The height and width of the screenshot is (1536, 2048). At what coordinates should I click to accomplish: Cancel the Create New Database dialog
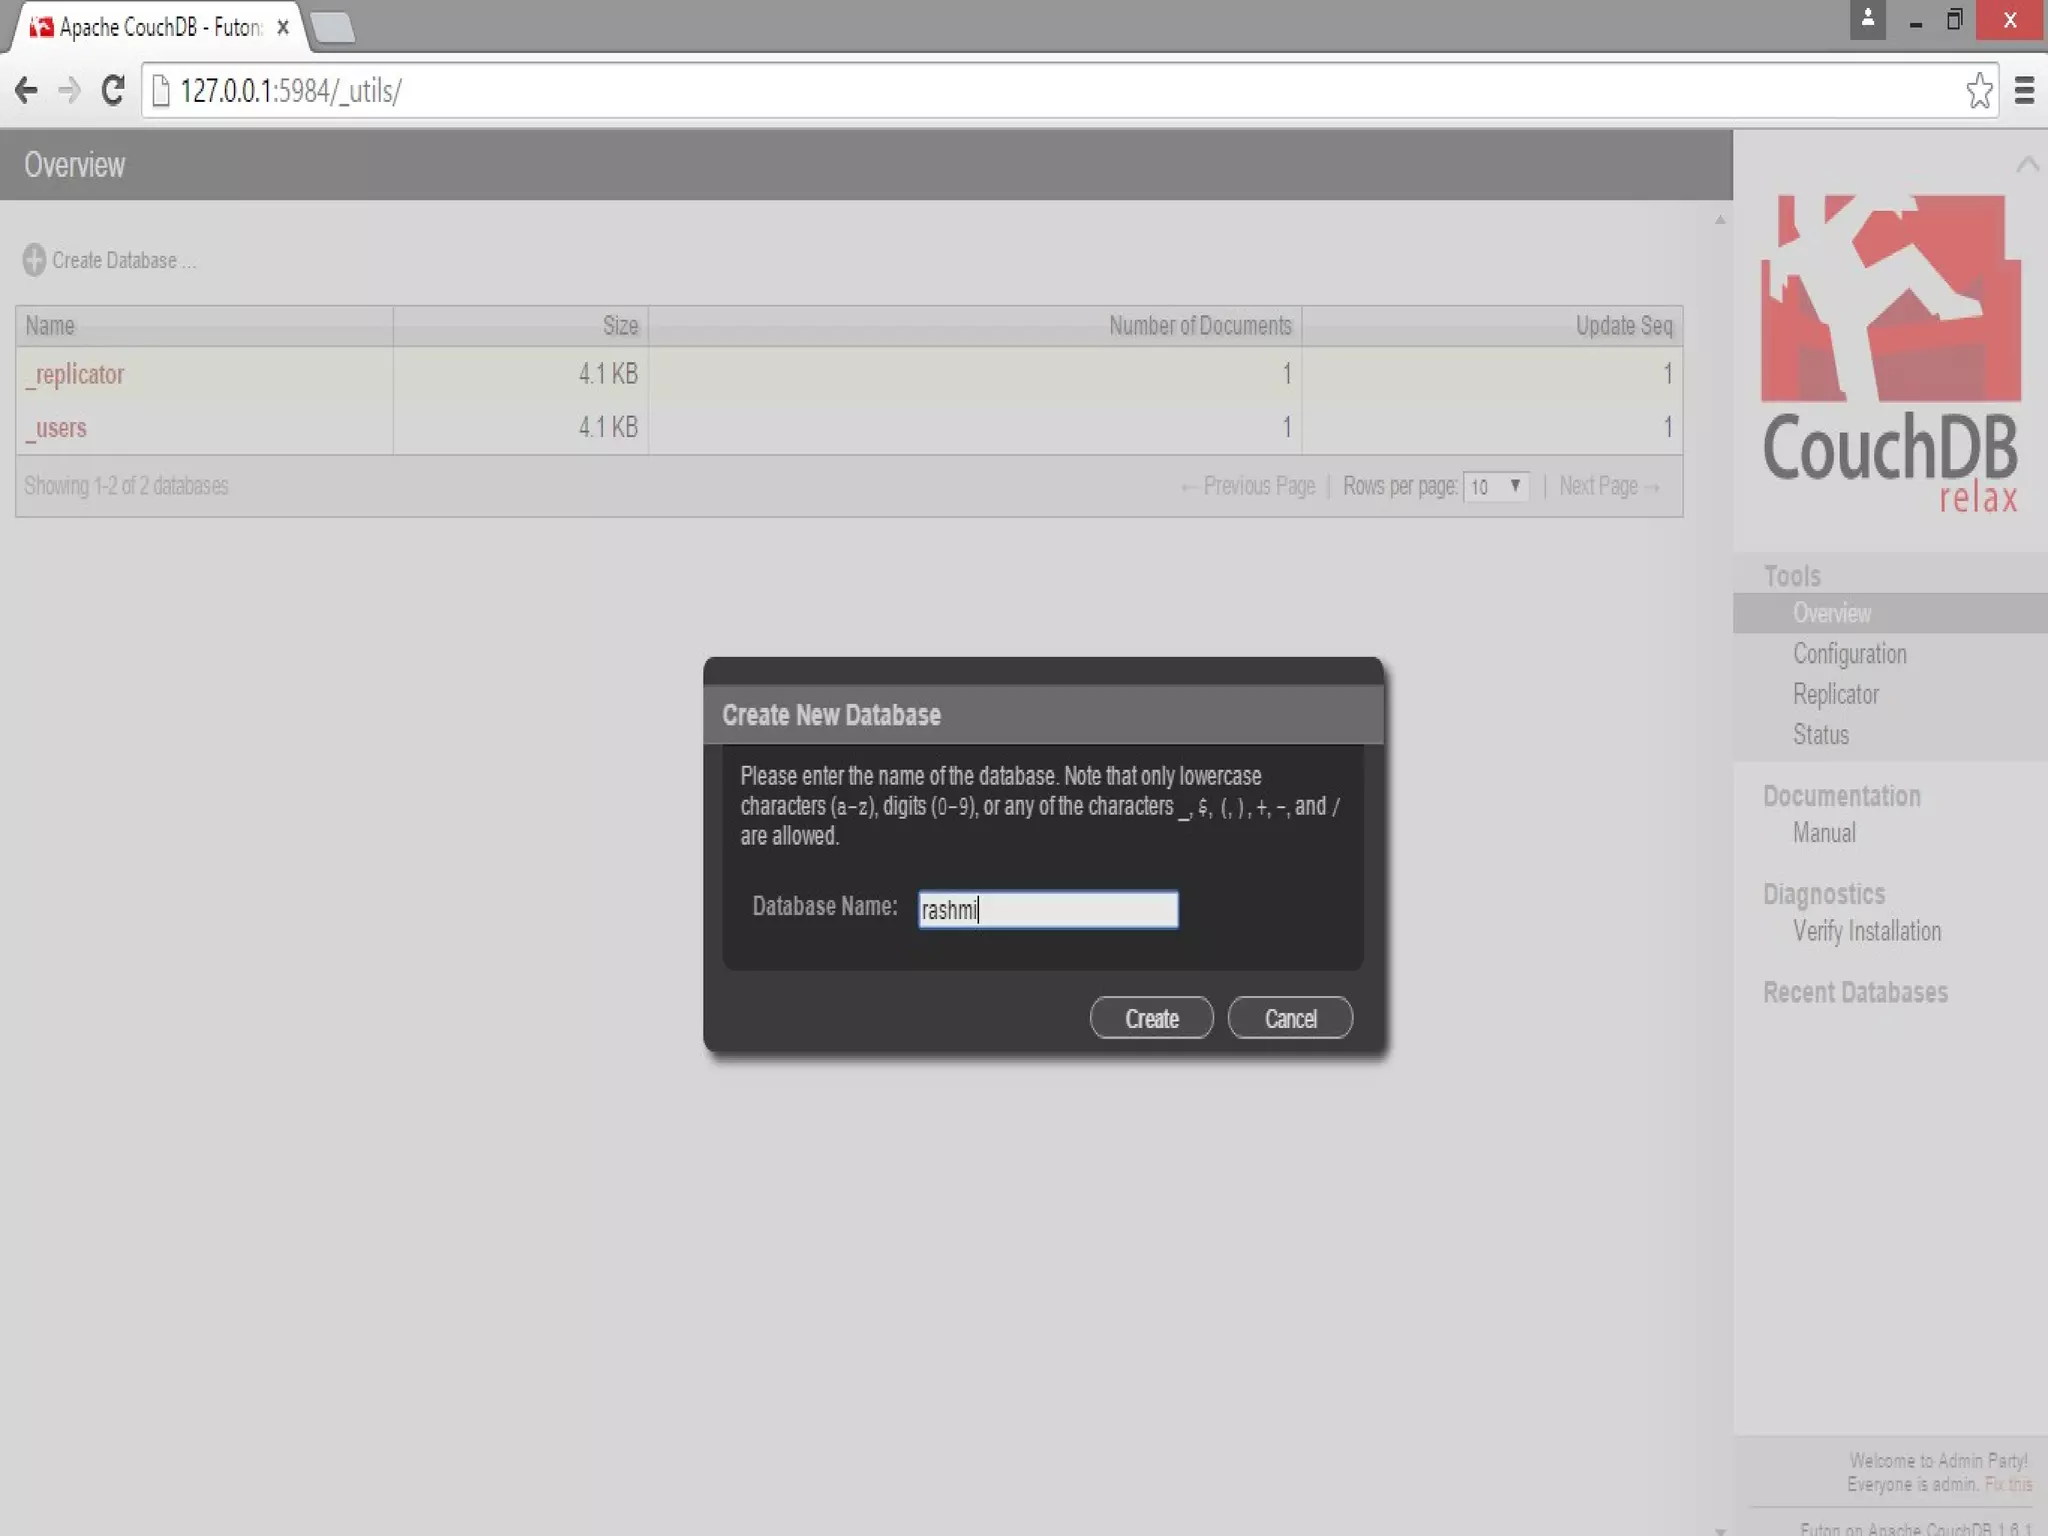tap(1289, 1018)
